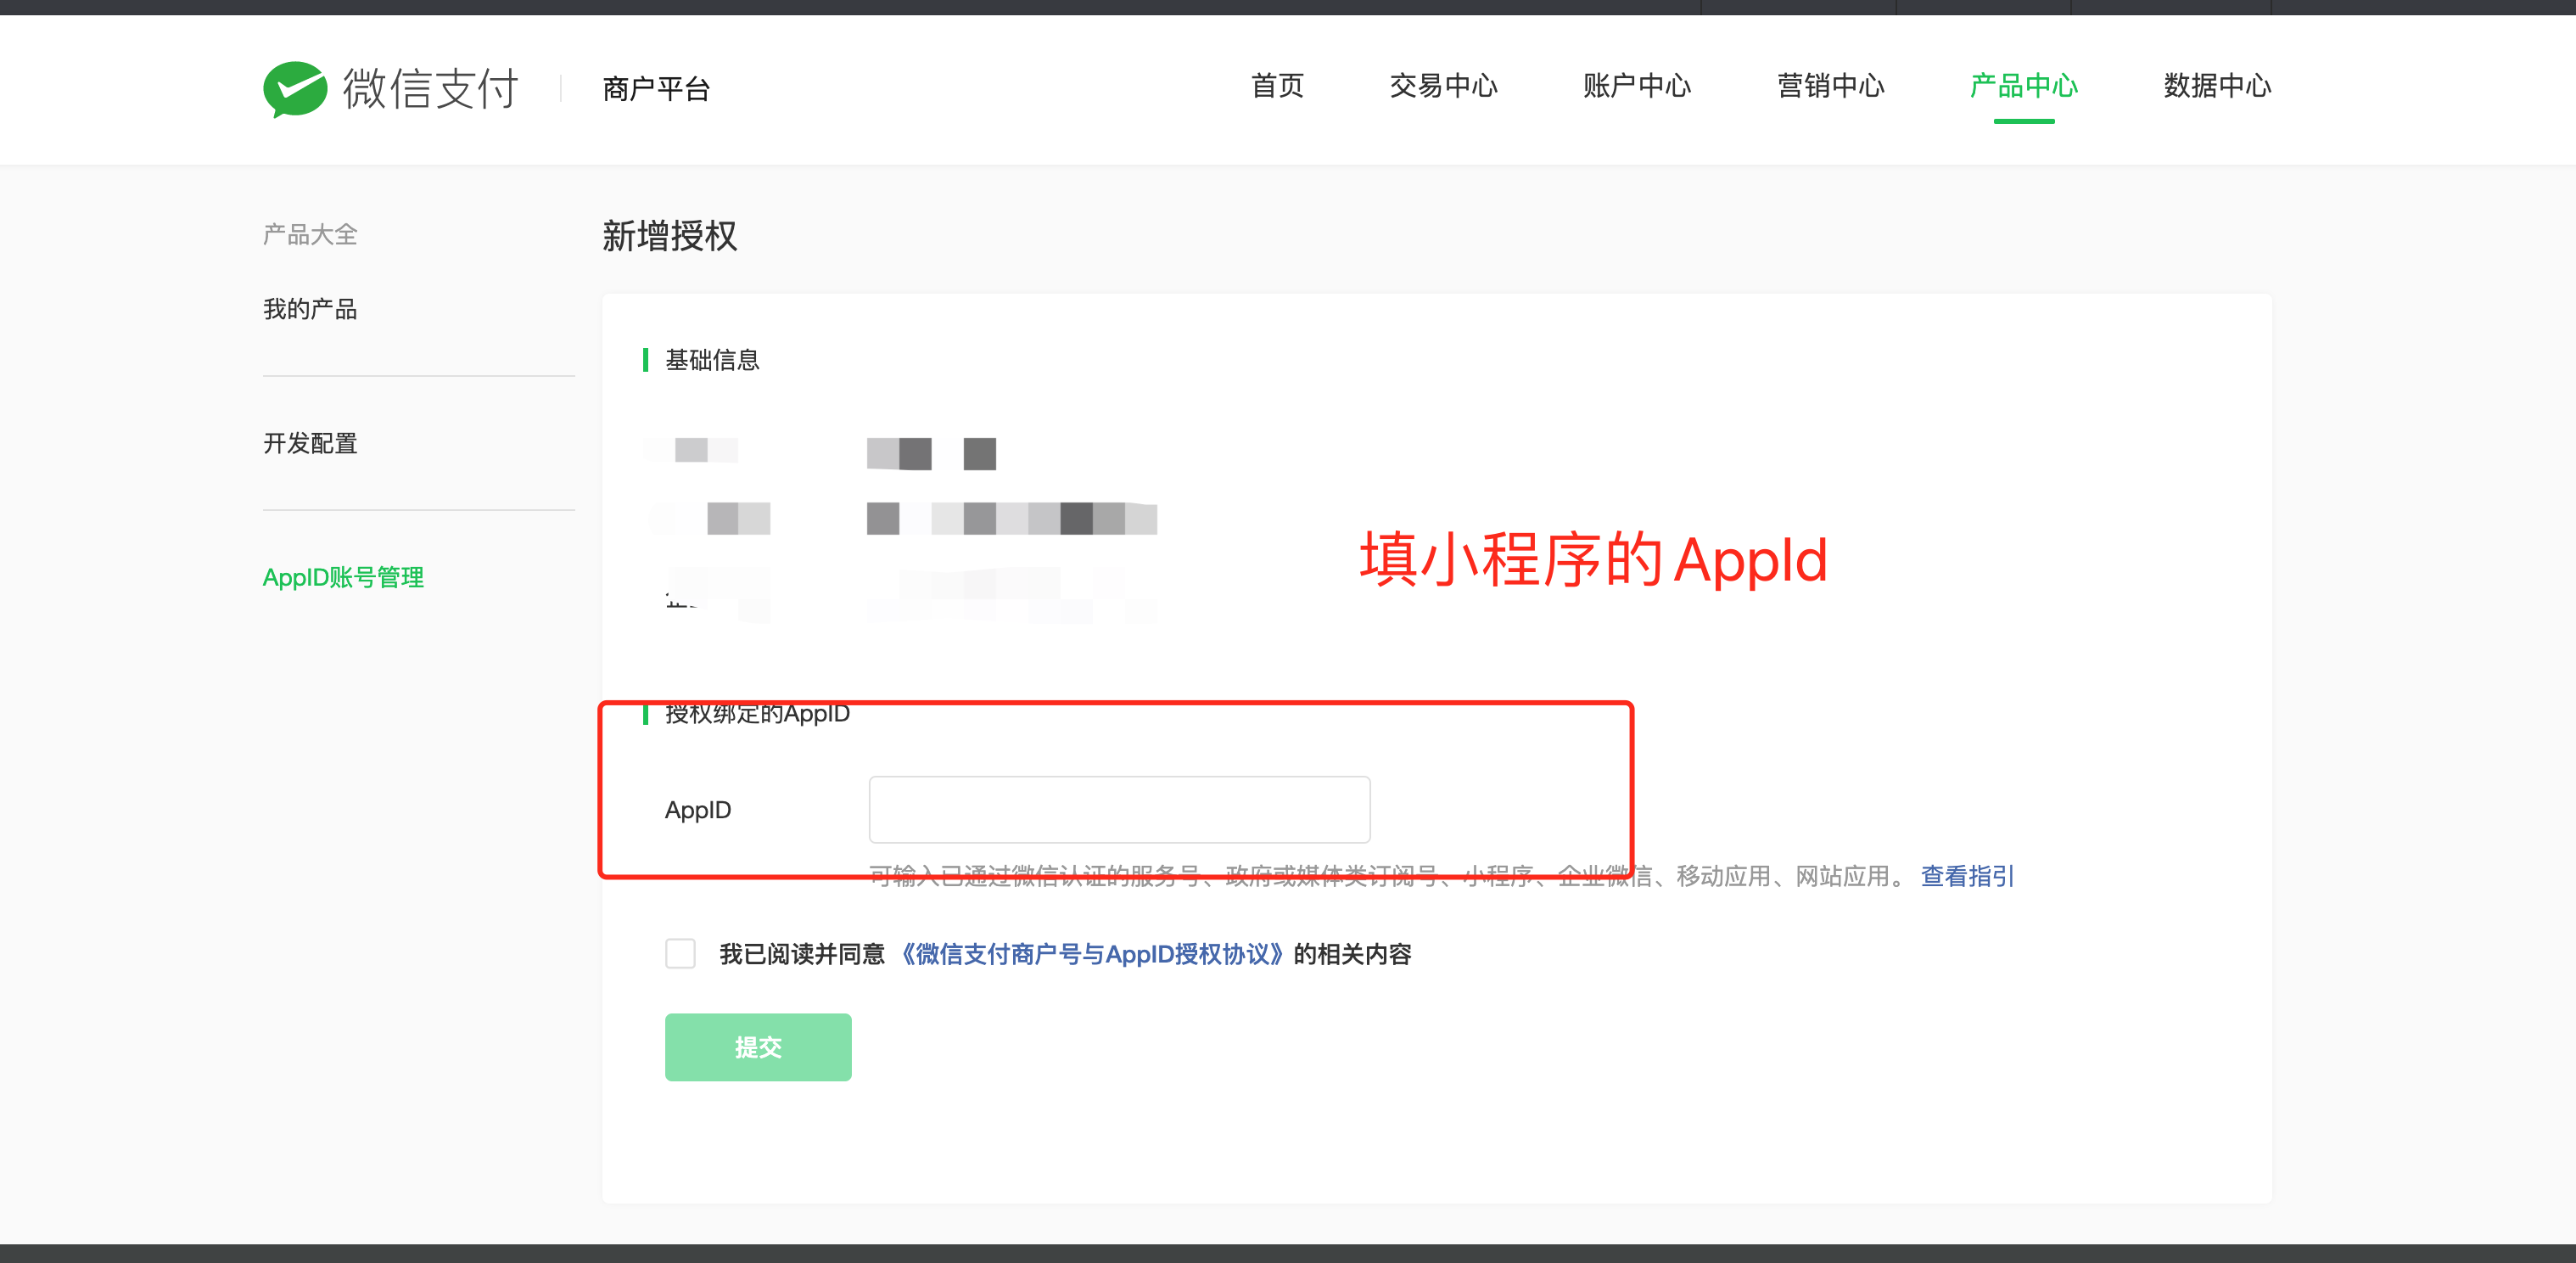Viewport: 2576px width, 1263px height.
Task: Click 产品大全 sidebar heading
Action: click(310, 235)
